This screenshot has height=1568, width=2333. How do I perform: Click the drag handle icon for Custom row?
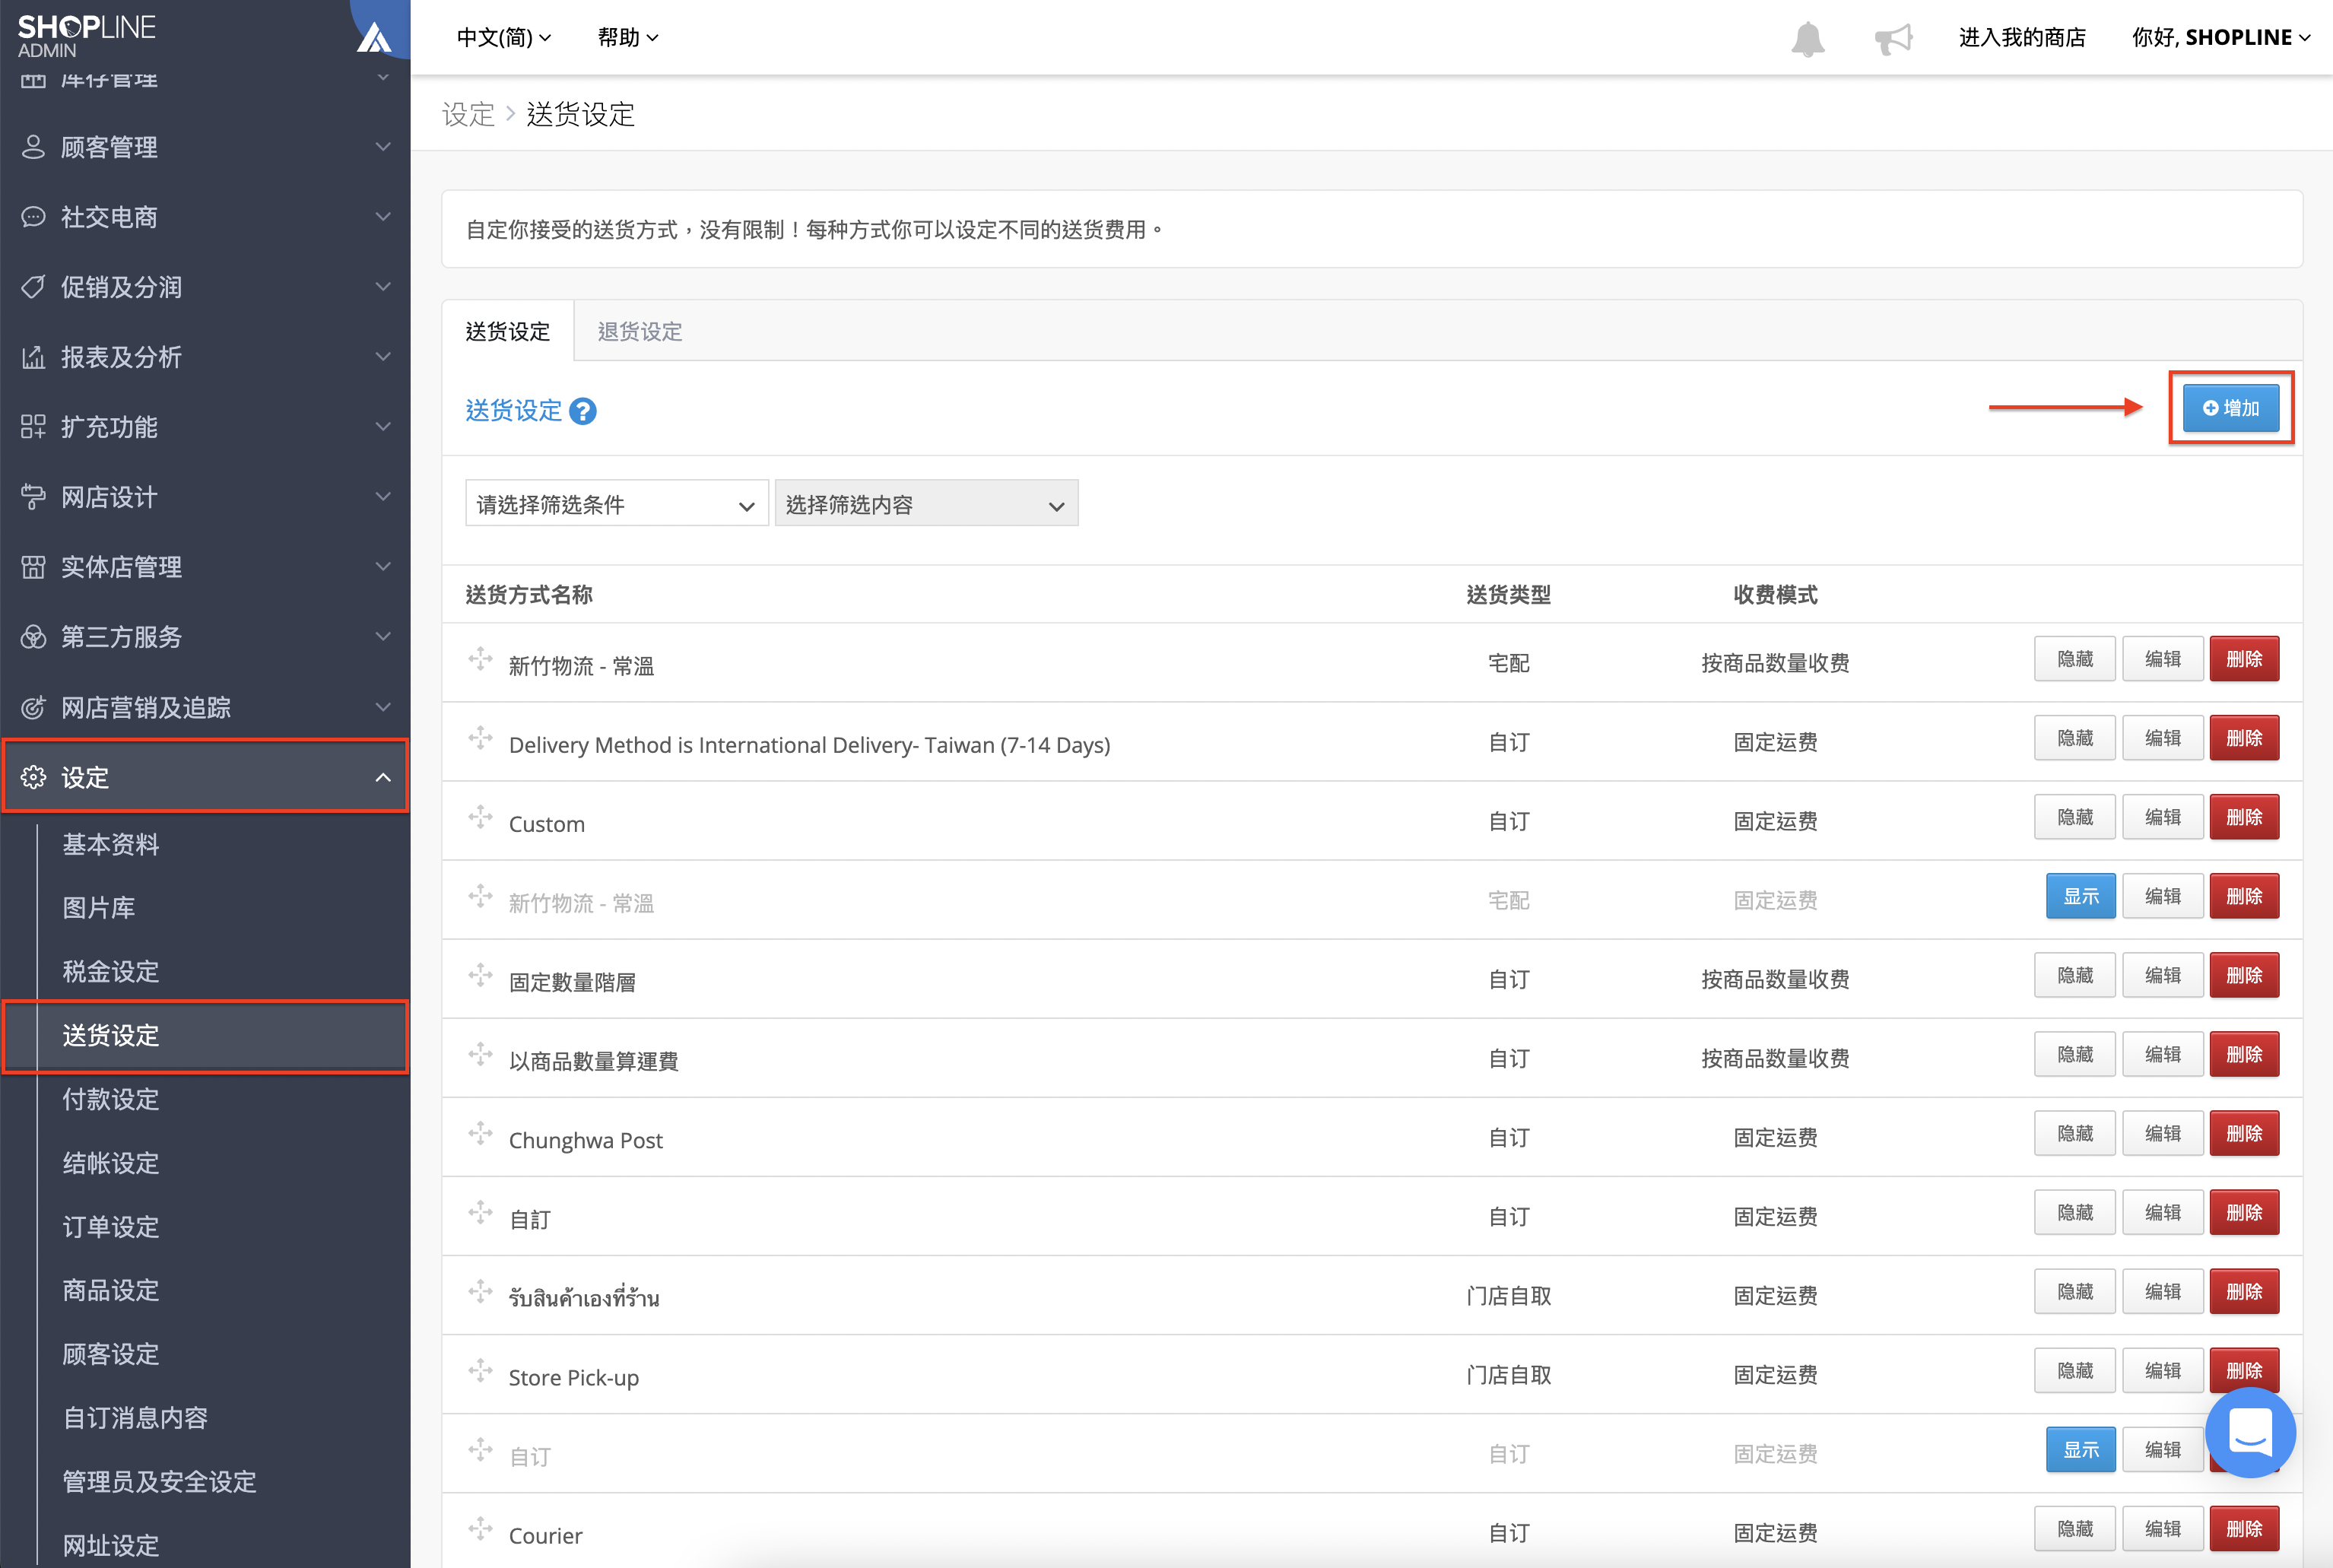481,817
